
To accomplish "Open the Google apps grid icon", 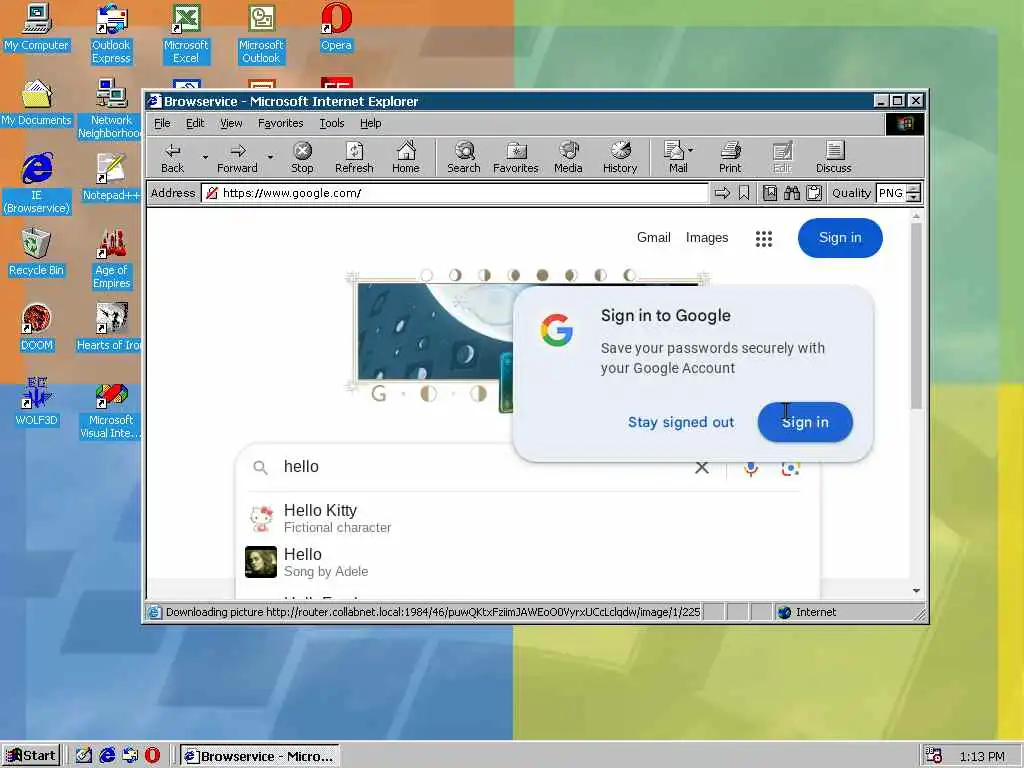I will [x=763, y=239].
